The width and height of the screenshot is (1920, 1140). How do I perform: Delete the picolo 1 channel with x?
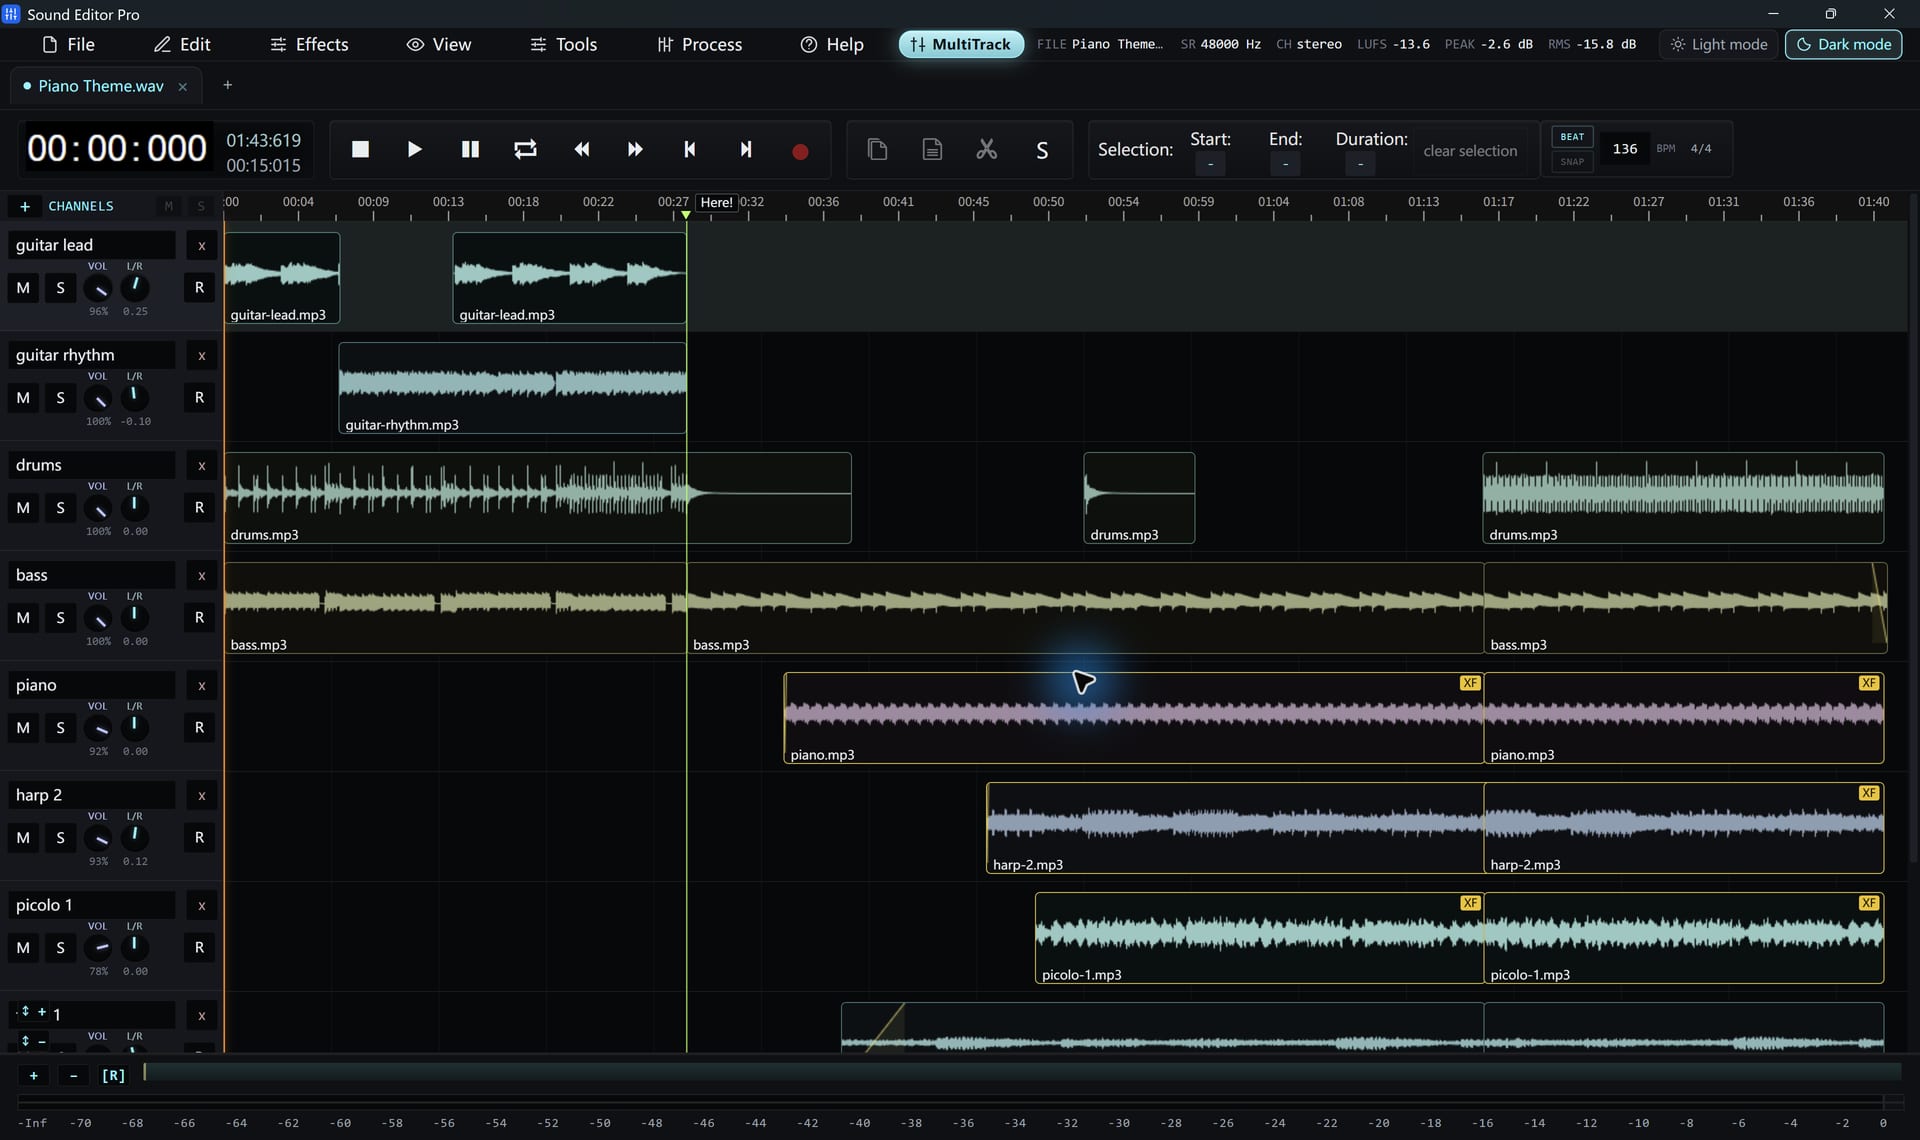pyautogui.click(x=201, y=906)
